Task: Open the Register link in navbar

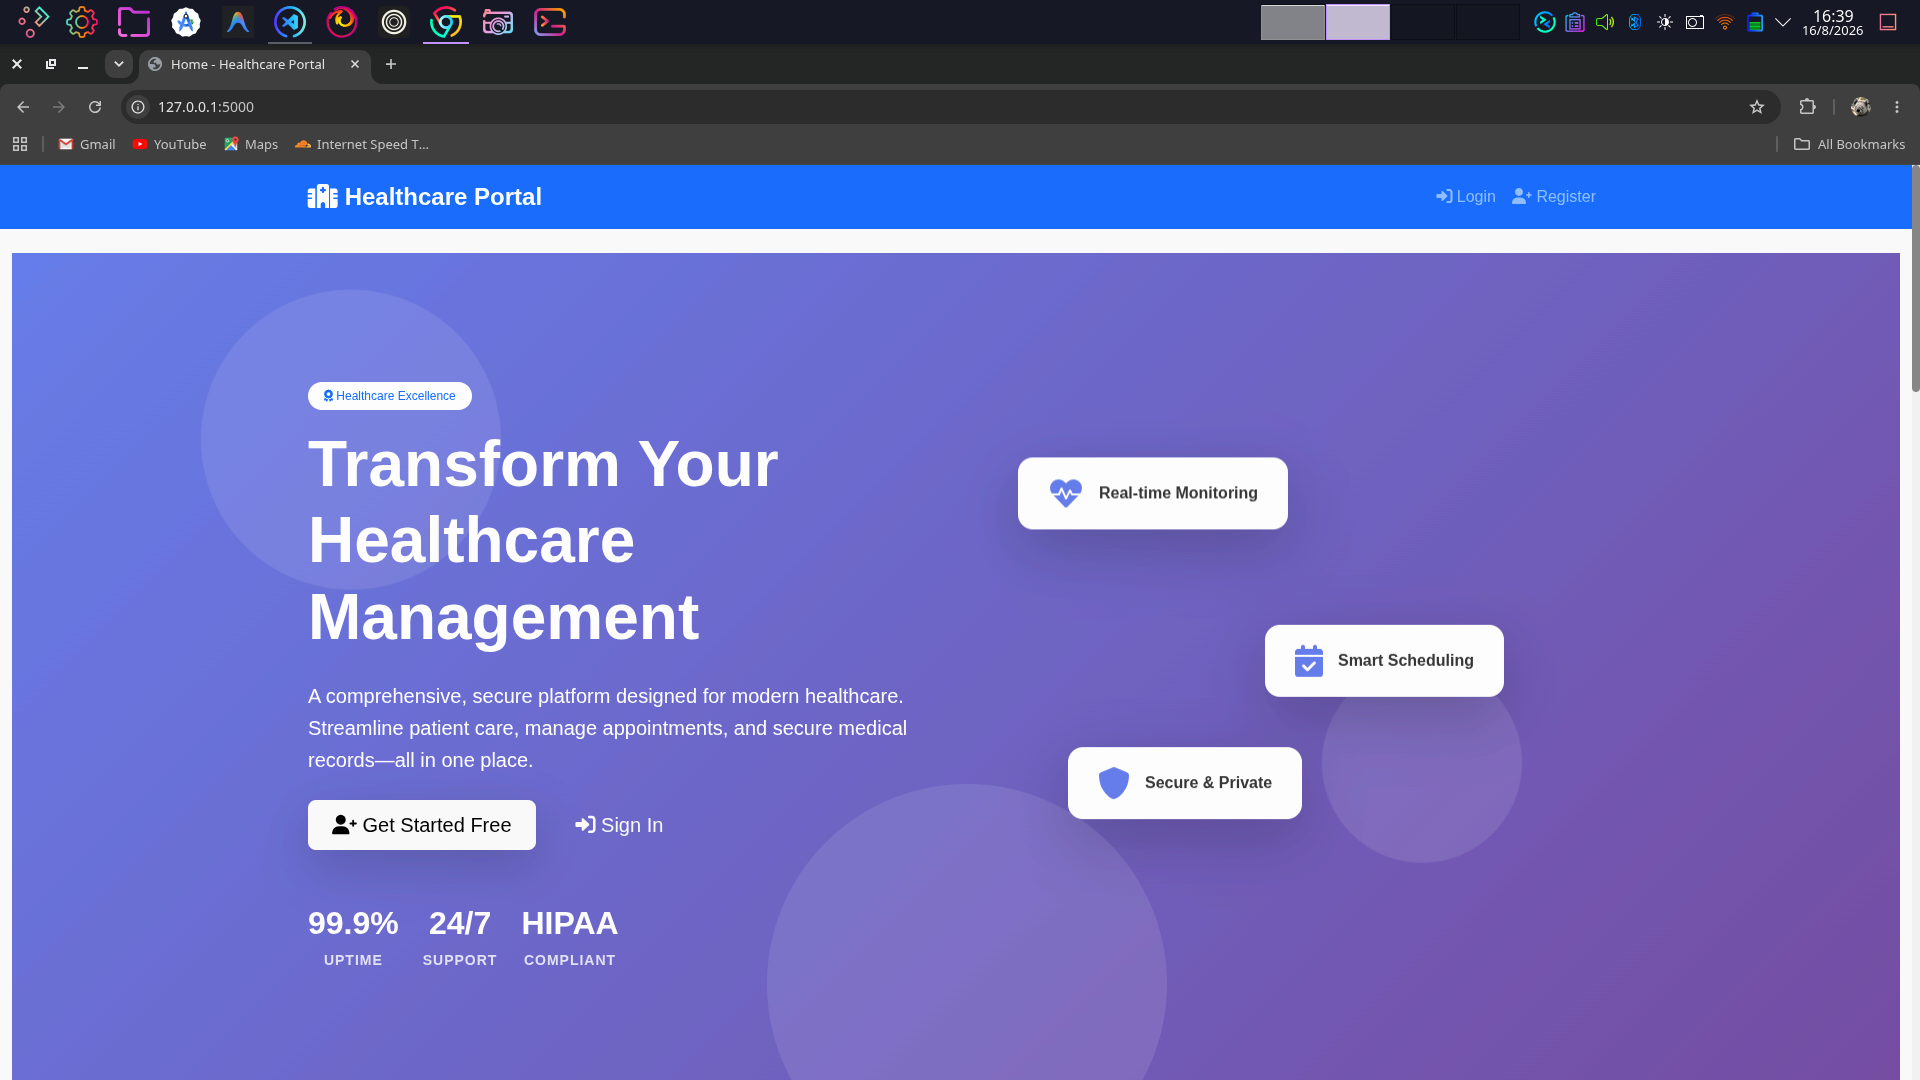Action: click(1554, 197)
